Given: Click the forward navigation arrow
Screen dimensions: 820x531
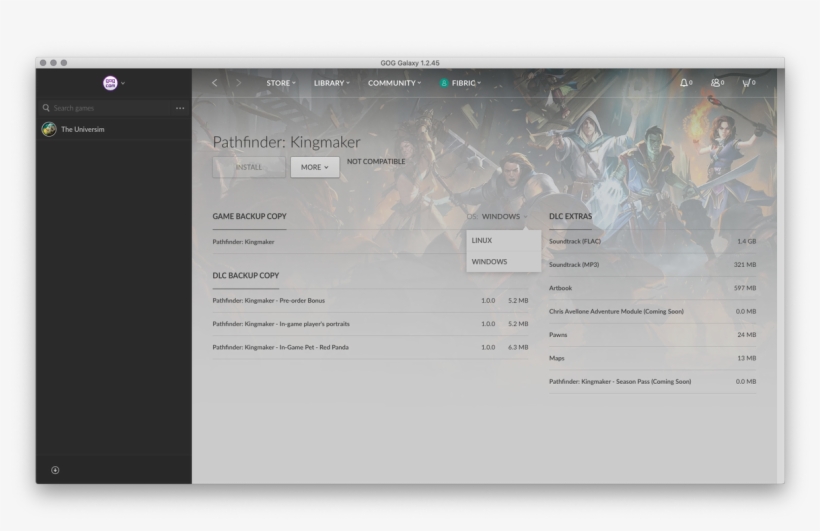Looking at the screenshot, I should coord(238,83).
